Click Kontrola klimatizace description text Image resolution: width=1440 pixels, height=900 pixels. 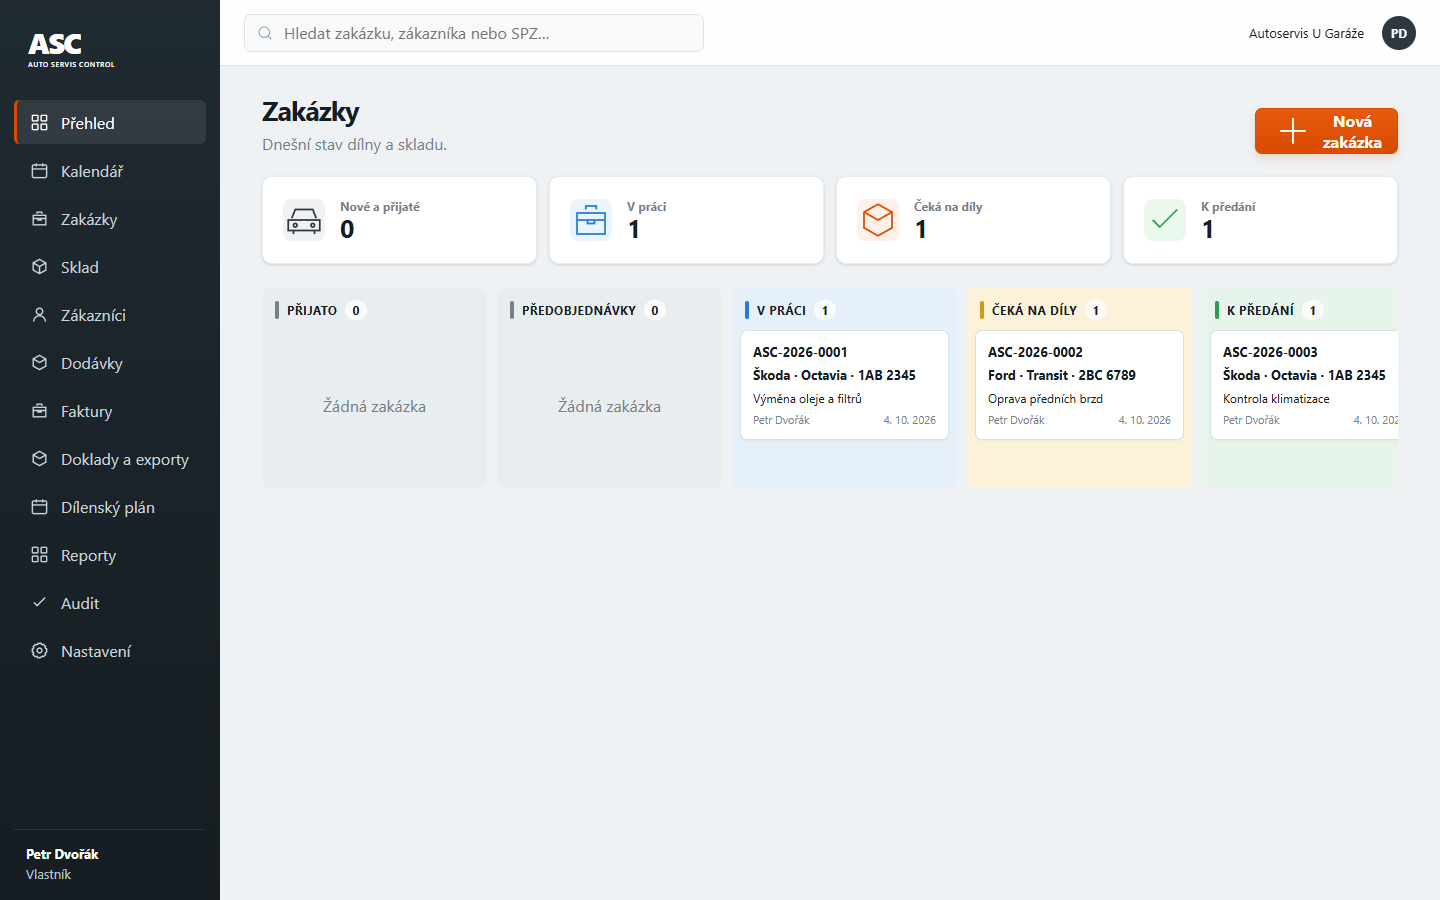pyautogui.click(x=1276, y=399)
